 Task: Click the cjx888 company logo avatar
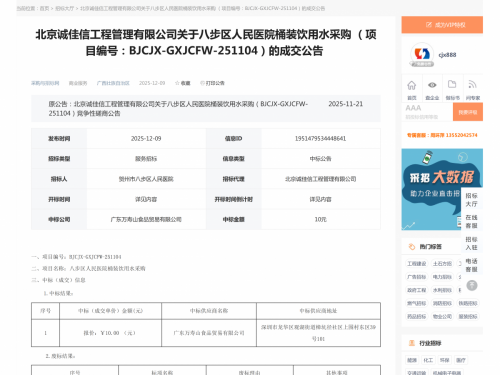click(422, 54)
